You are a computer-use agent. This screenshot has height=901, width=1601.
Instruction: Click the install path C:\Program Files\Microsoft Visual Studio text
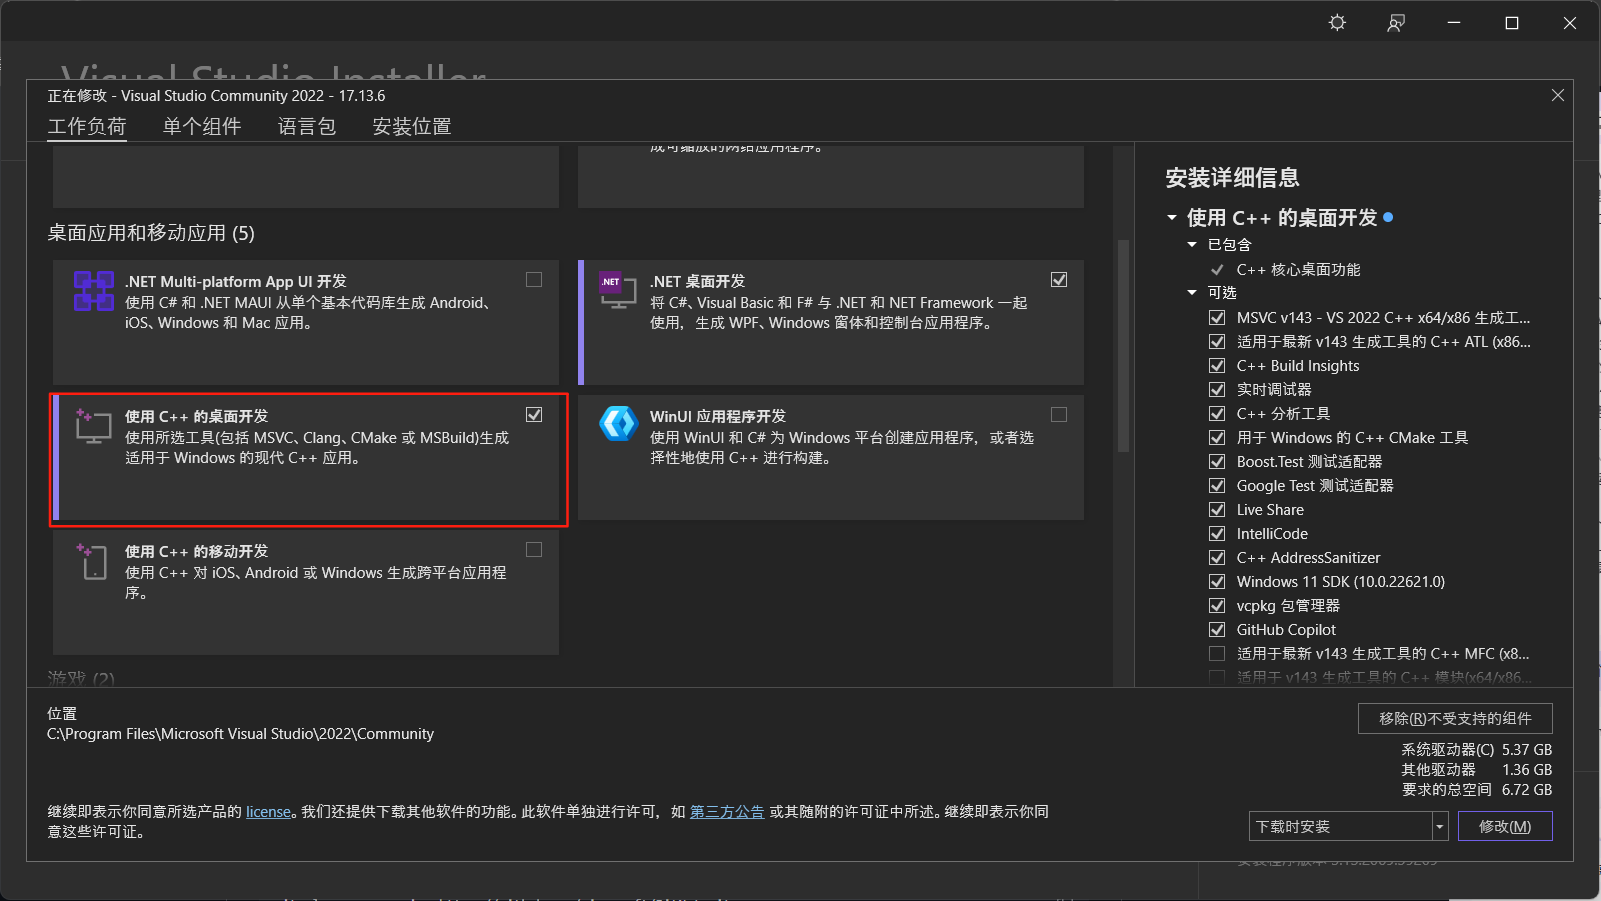[x=240, y=734]
